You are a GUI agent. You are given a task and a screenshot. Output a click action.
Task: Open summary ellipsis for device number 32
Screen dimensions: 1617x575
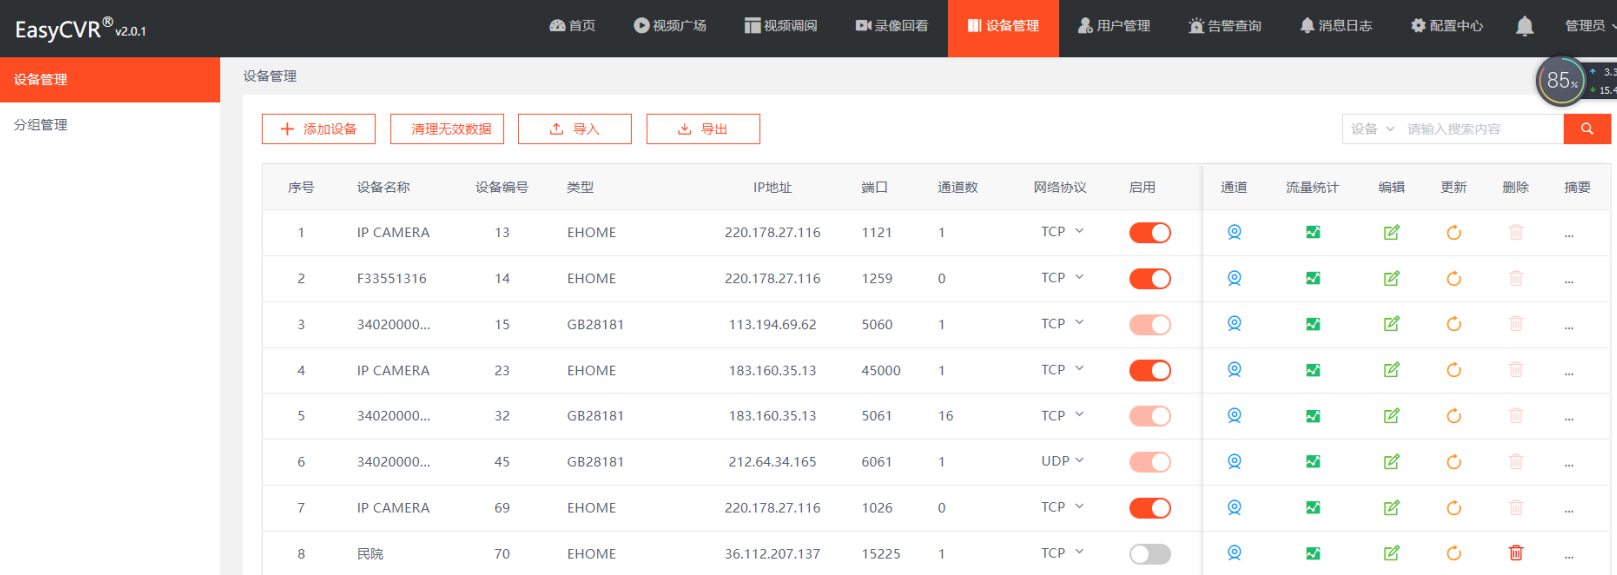click(1569, 418)
